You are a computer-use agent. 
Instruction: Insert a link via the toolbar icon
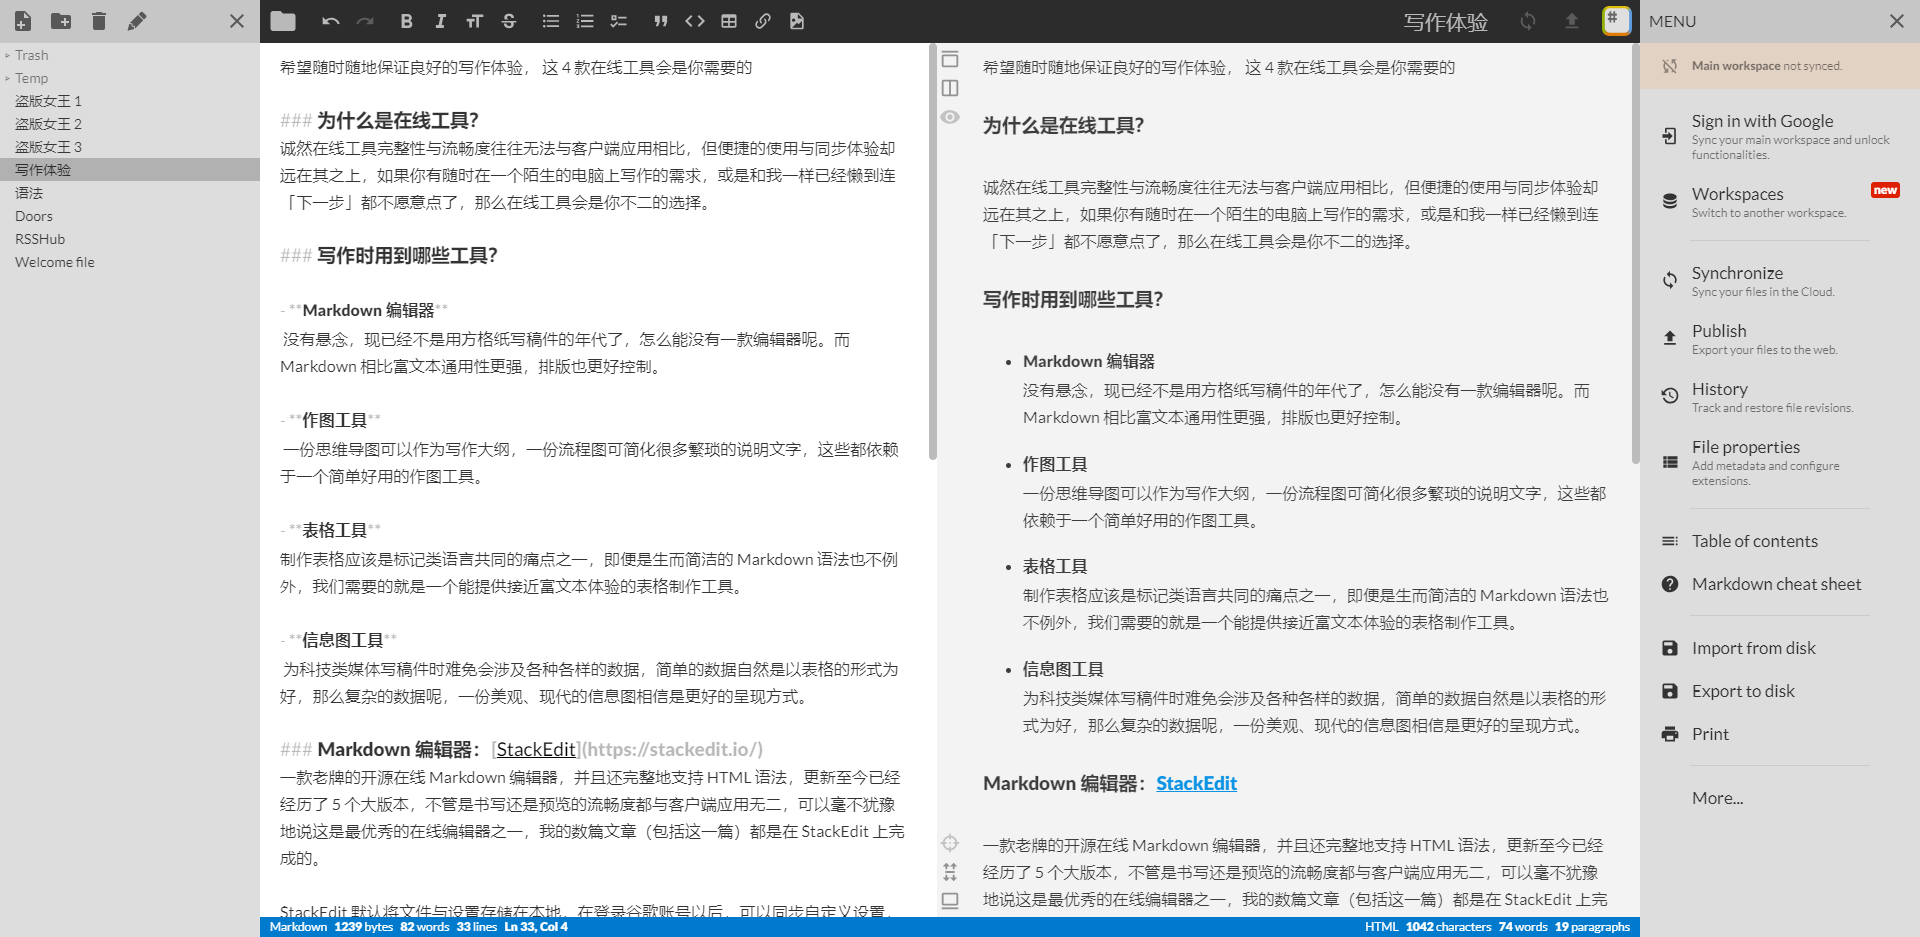(763, 21)
